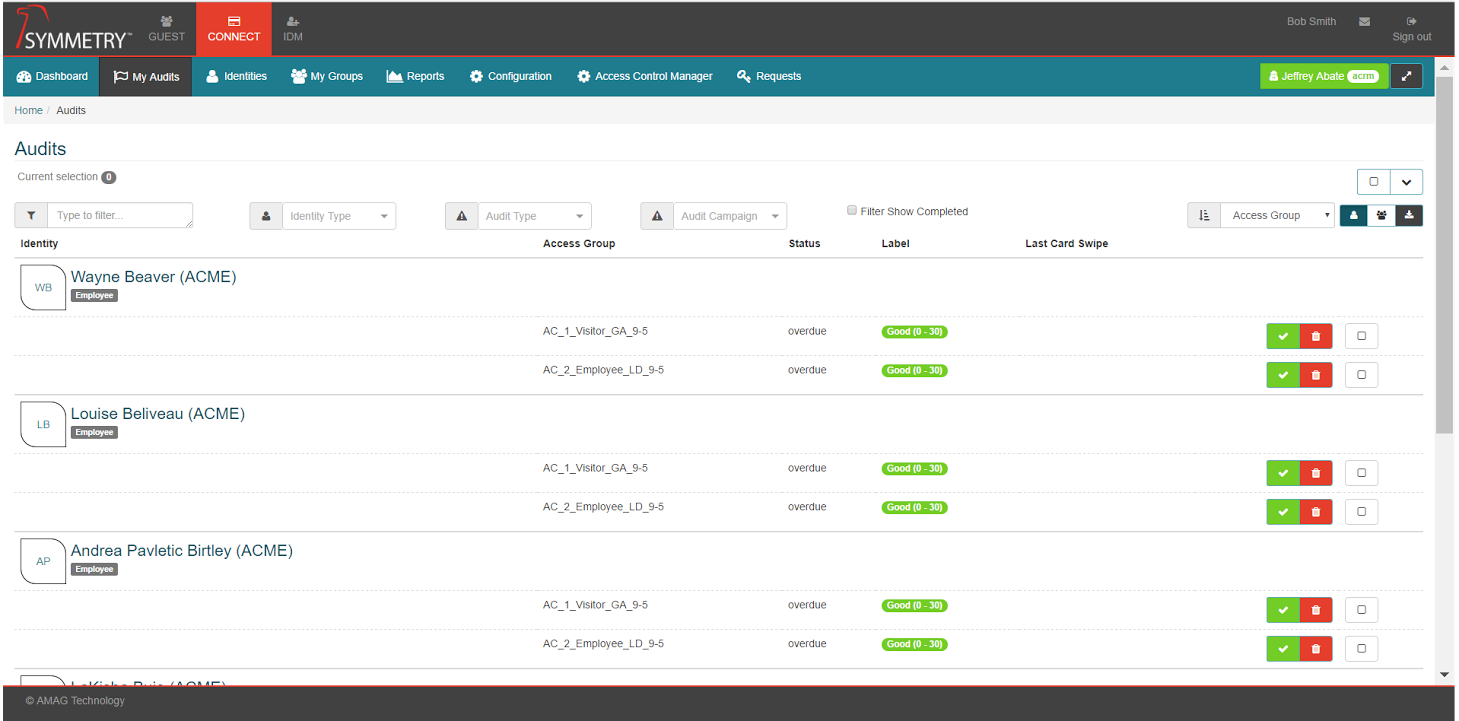Viewport: 1459px width, 721px height.
Task: Open the Identity Type dropdown
Action: 338,215
